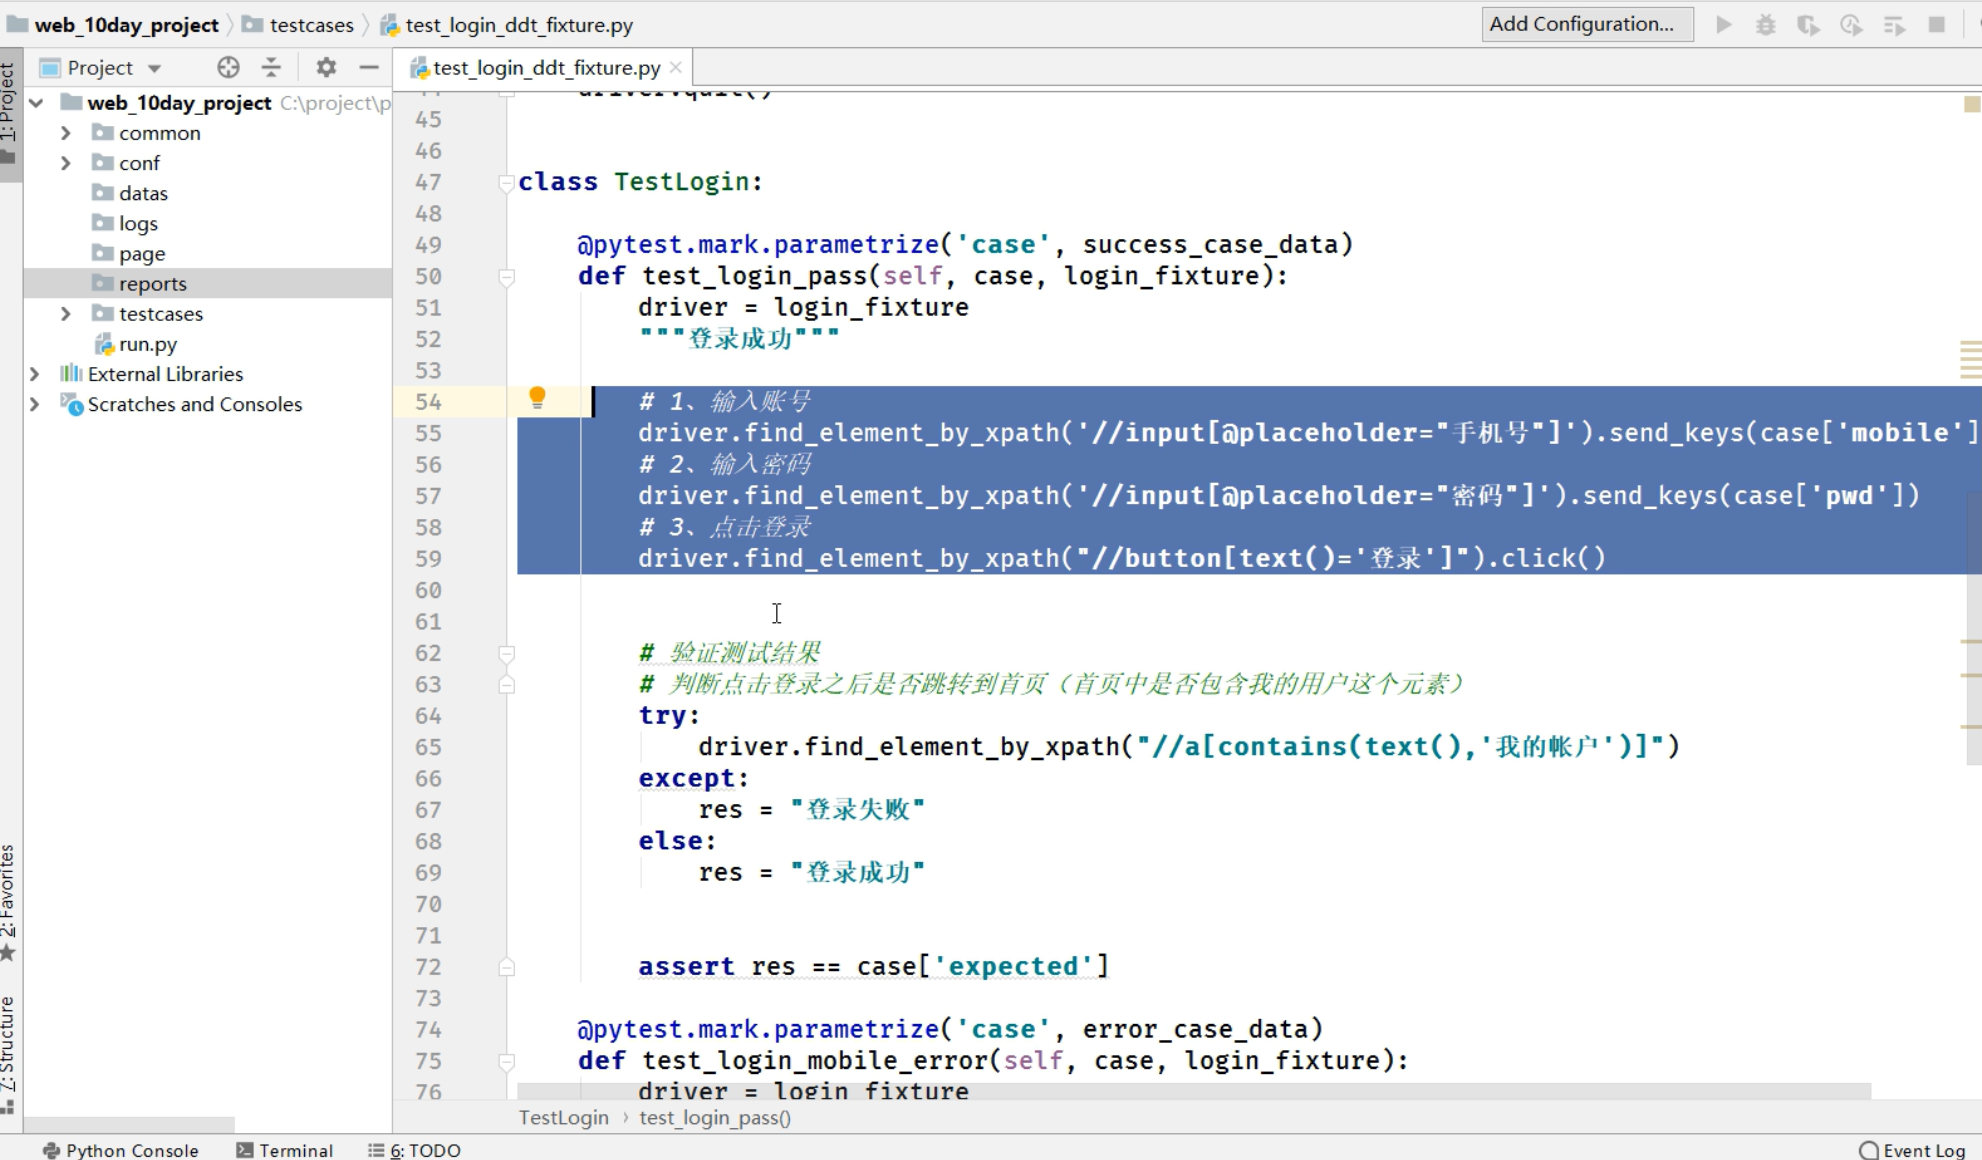
Task: Toggle fold marker on test_login_pass definition line
Action: click(x=506, y=277)
